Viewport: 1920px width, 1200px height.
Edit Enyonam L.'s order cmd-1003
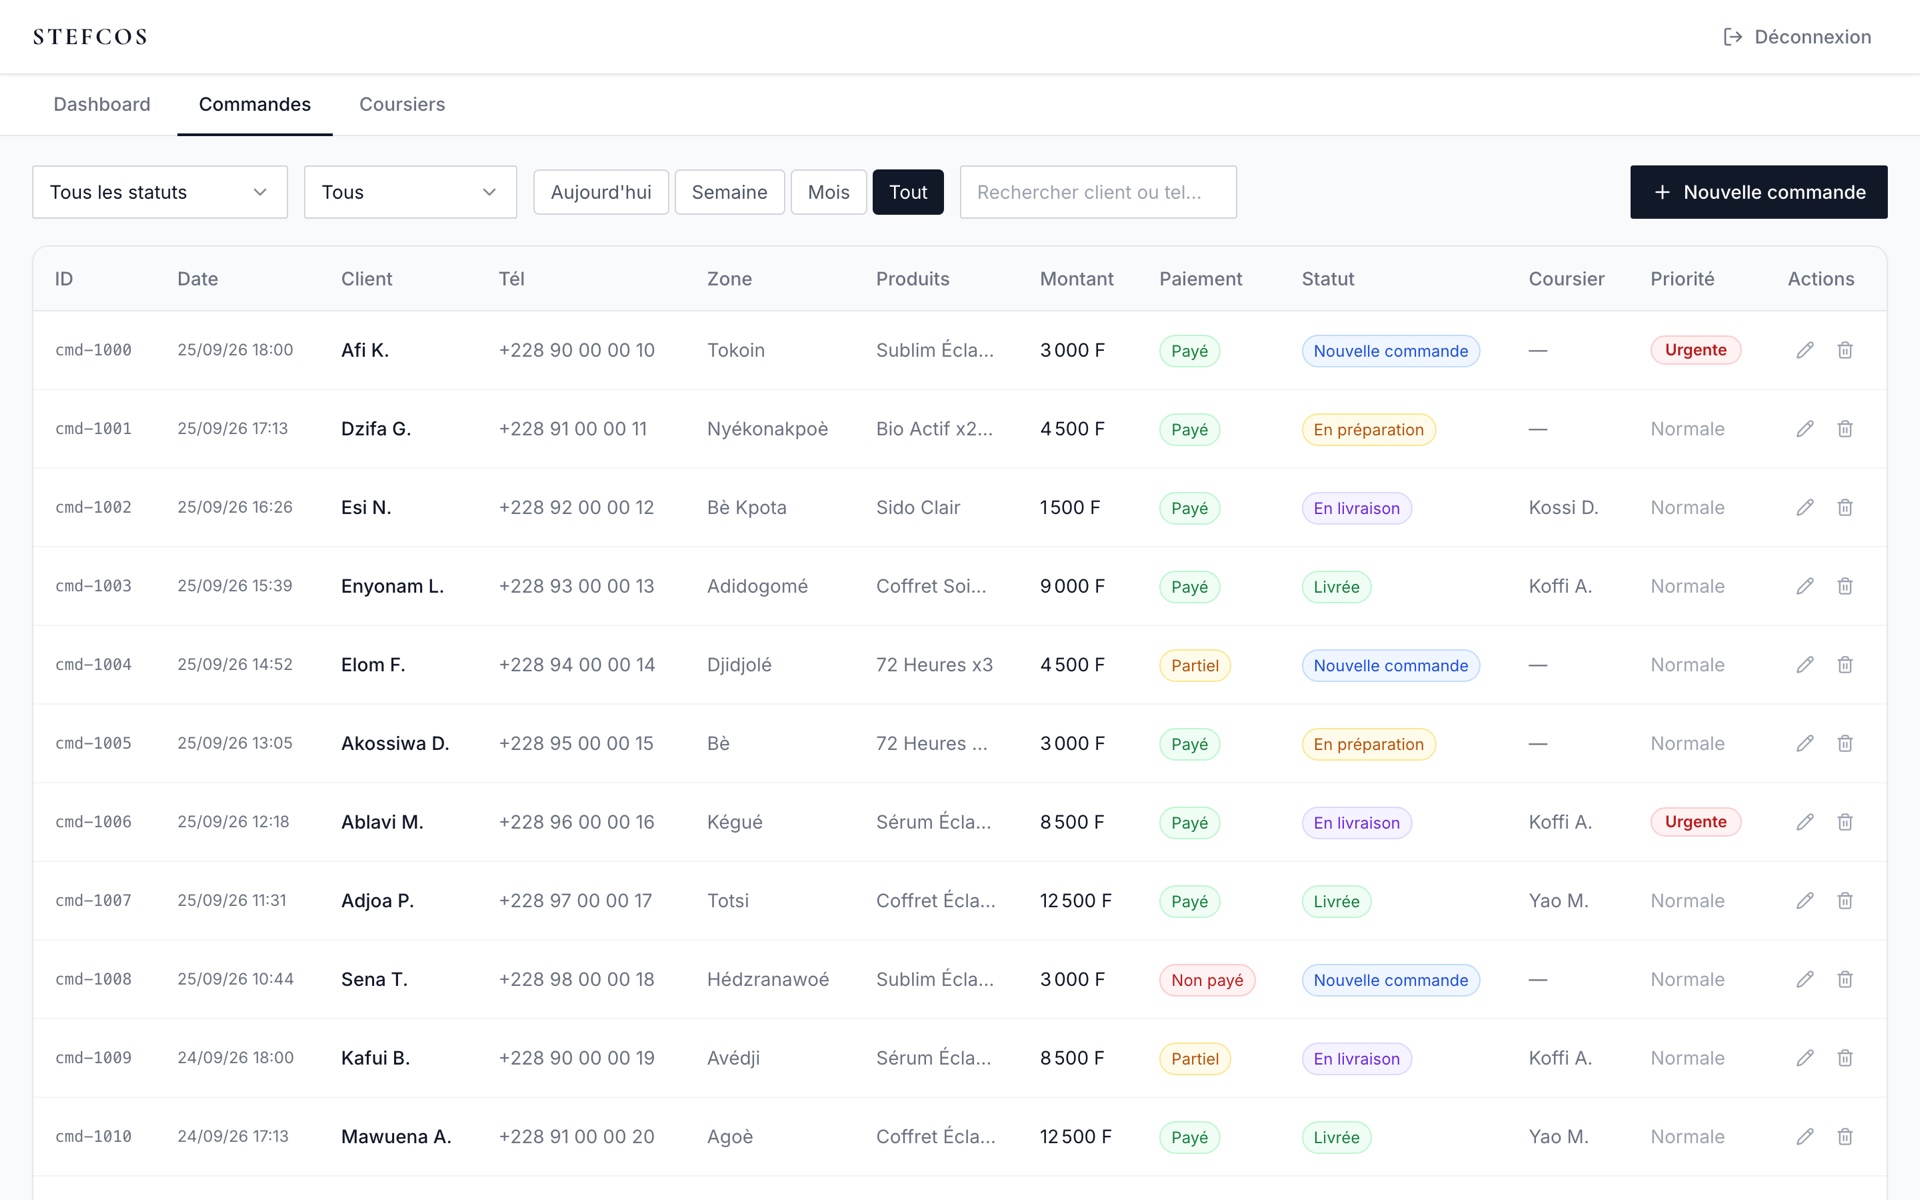pos(1805,586)
